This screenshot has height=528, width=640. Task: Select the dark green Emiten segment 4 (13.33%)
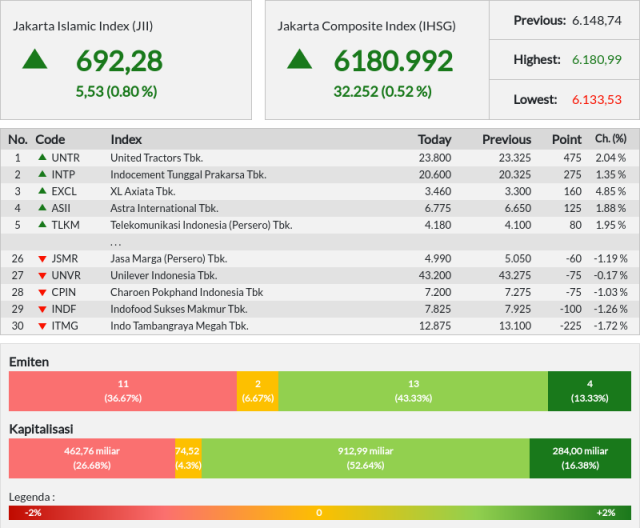[589, 391]
